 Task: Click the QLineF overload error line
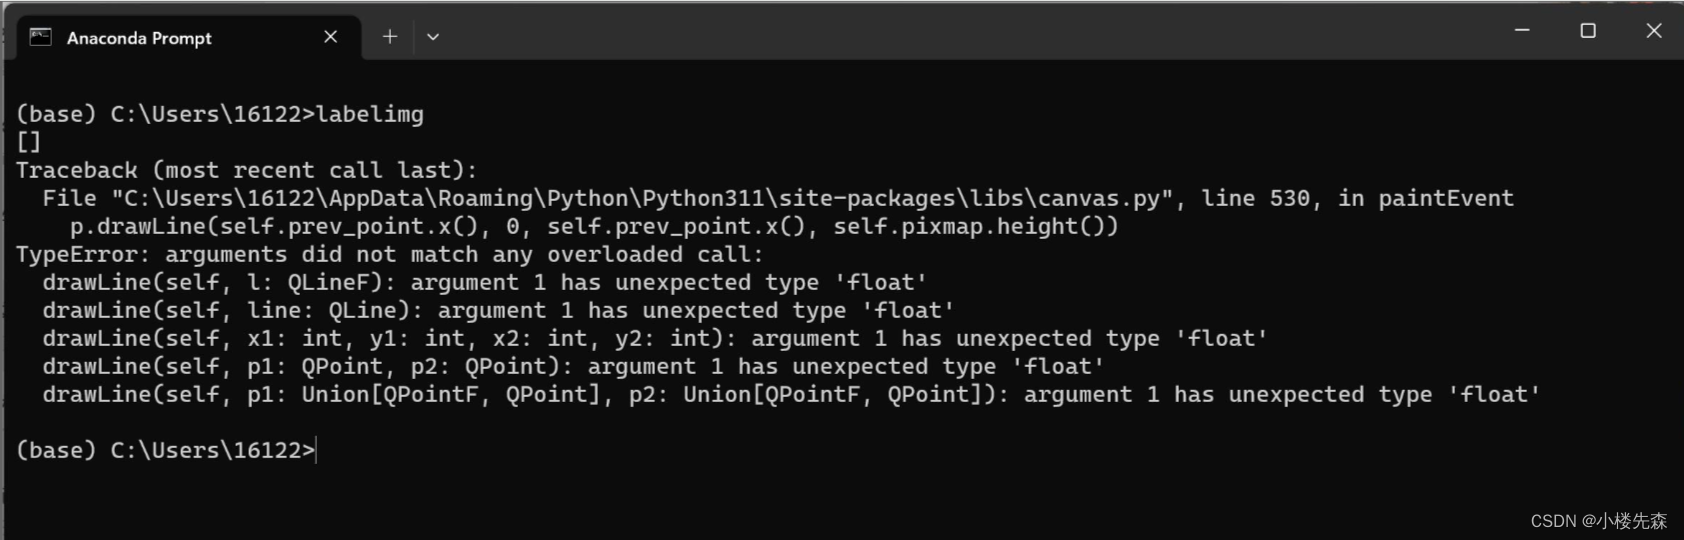tap(484, 282)
